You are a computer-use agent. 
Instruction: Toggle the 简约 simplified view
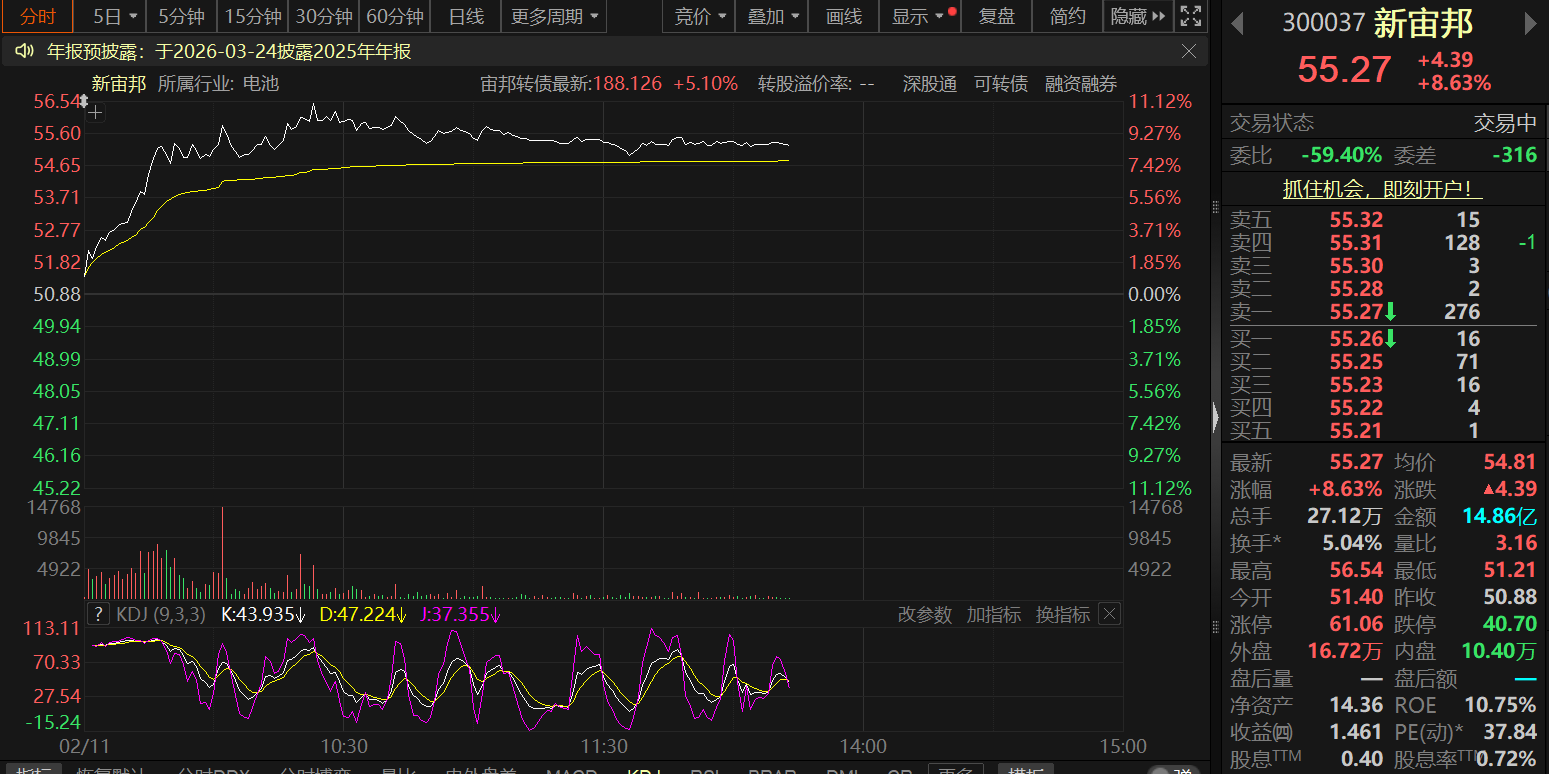pos(1067,16)
